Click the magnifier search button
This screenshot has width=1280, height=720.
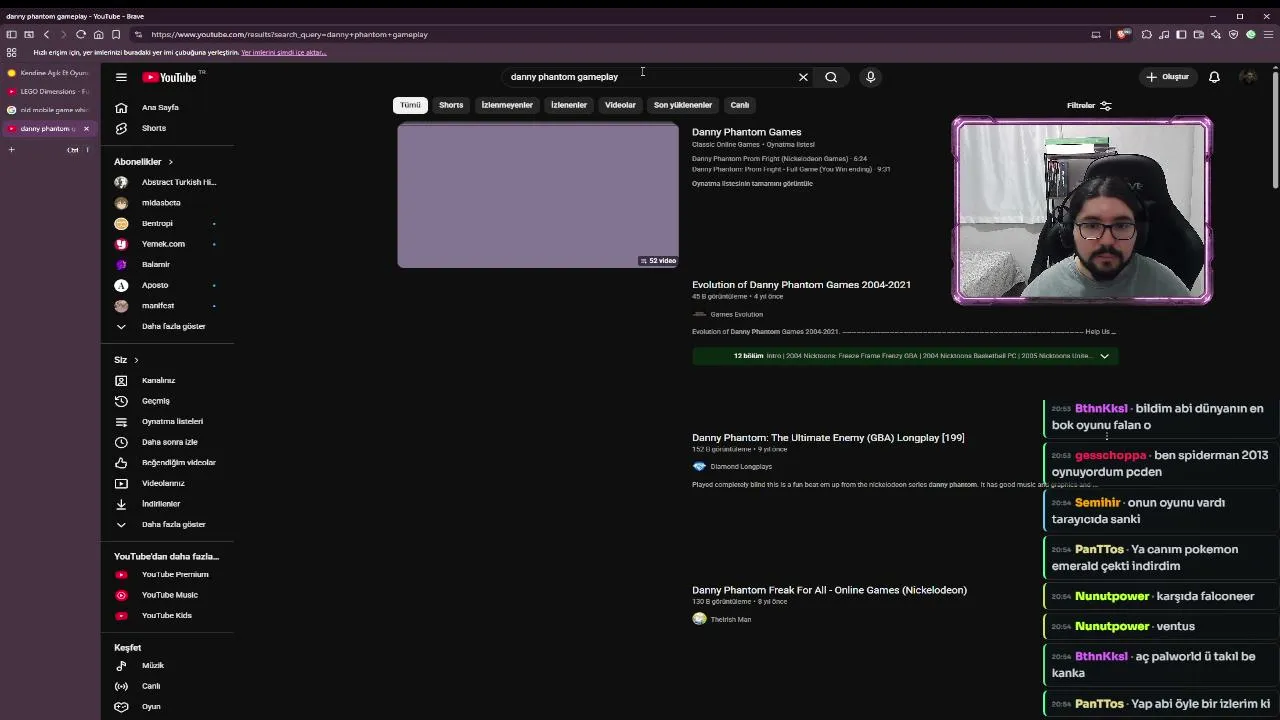[x=831, y=77]
